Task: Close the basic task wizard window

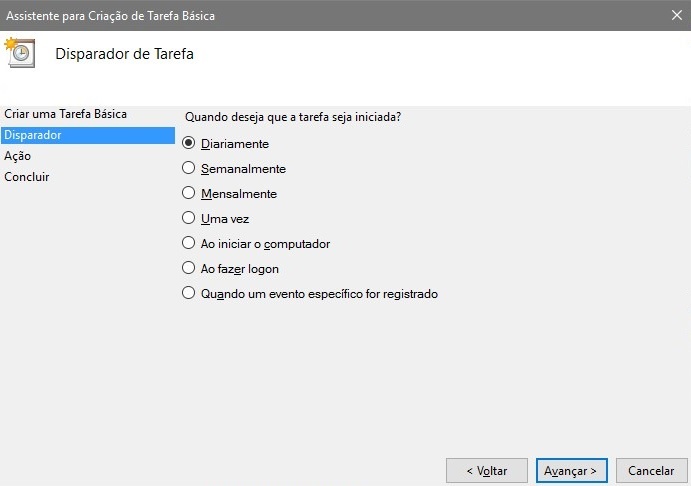Action: [x=675, y=16]
